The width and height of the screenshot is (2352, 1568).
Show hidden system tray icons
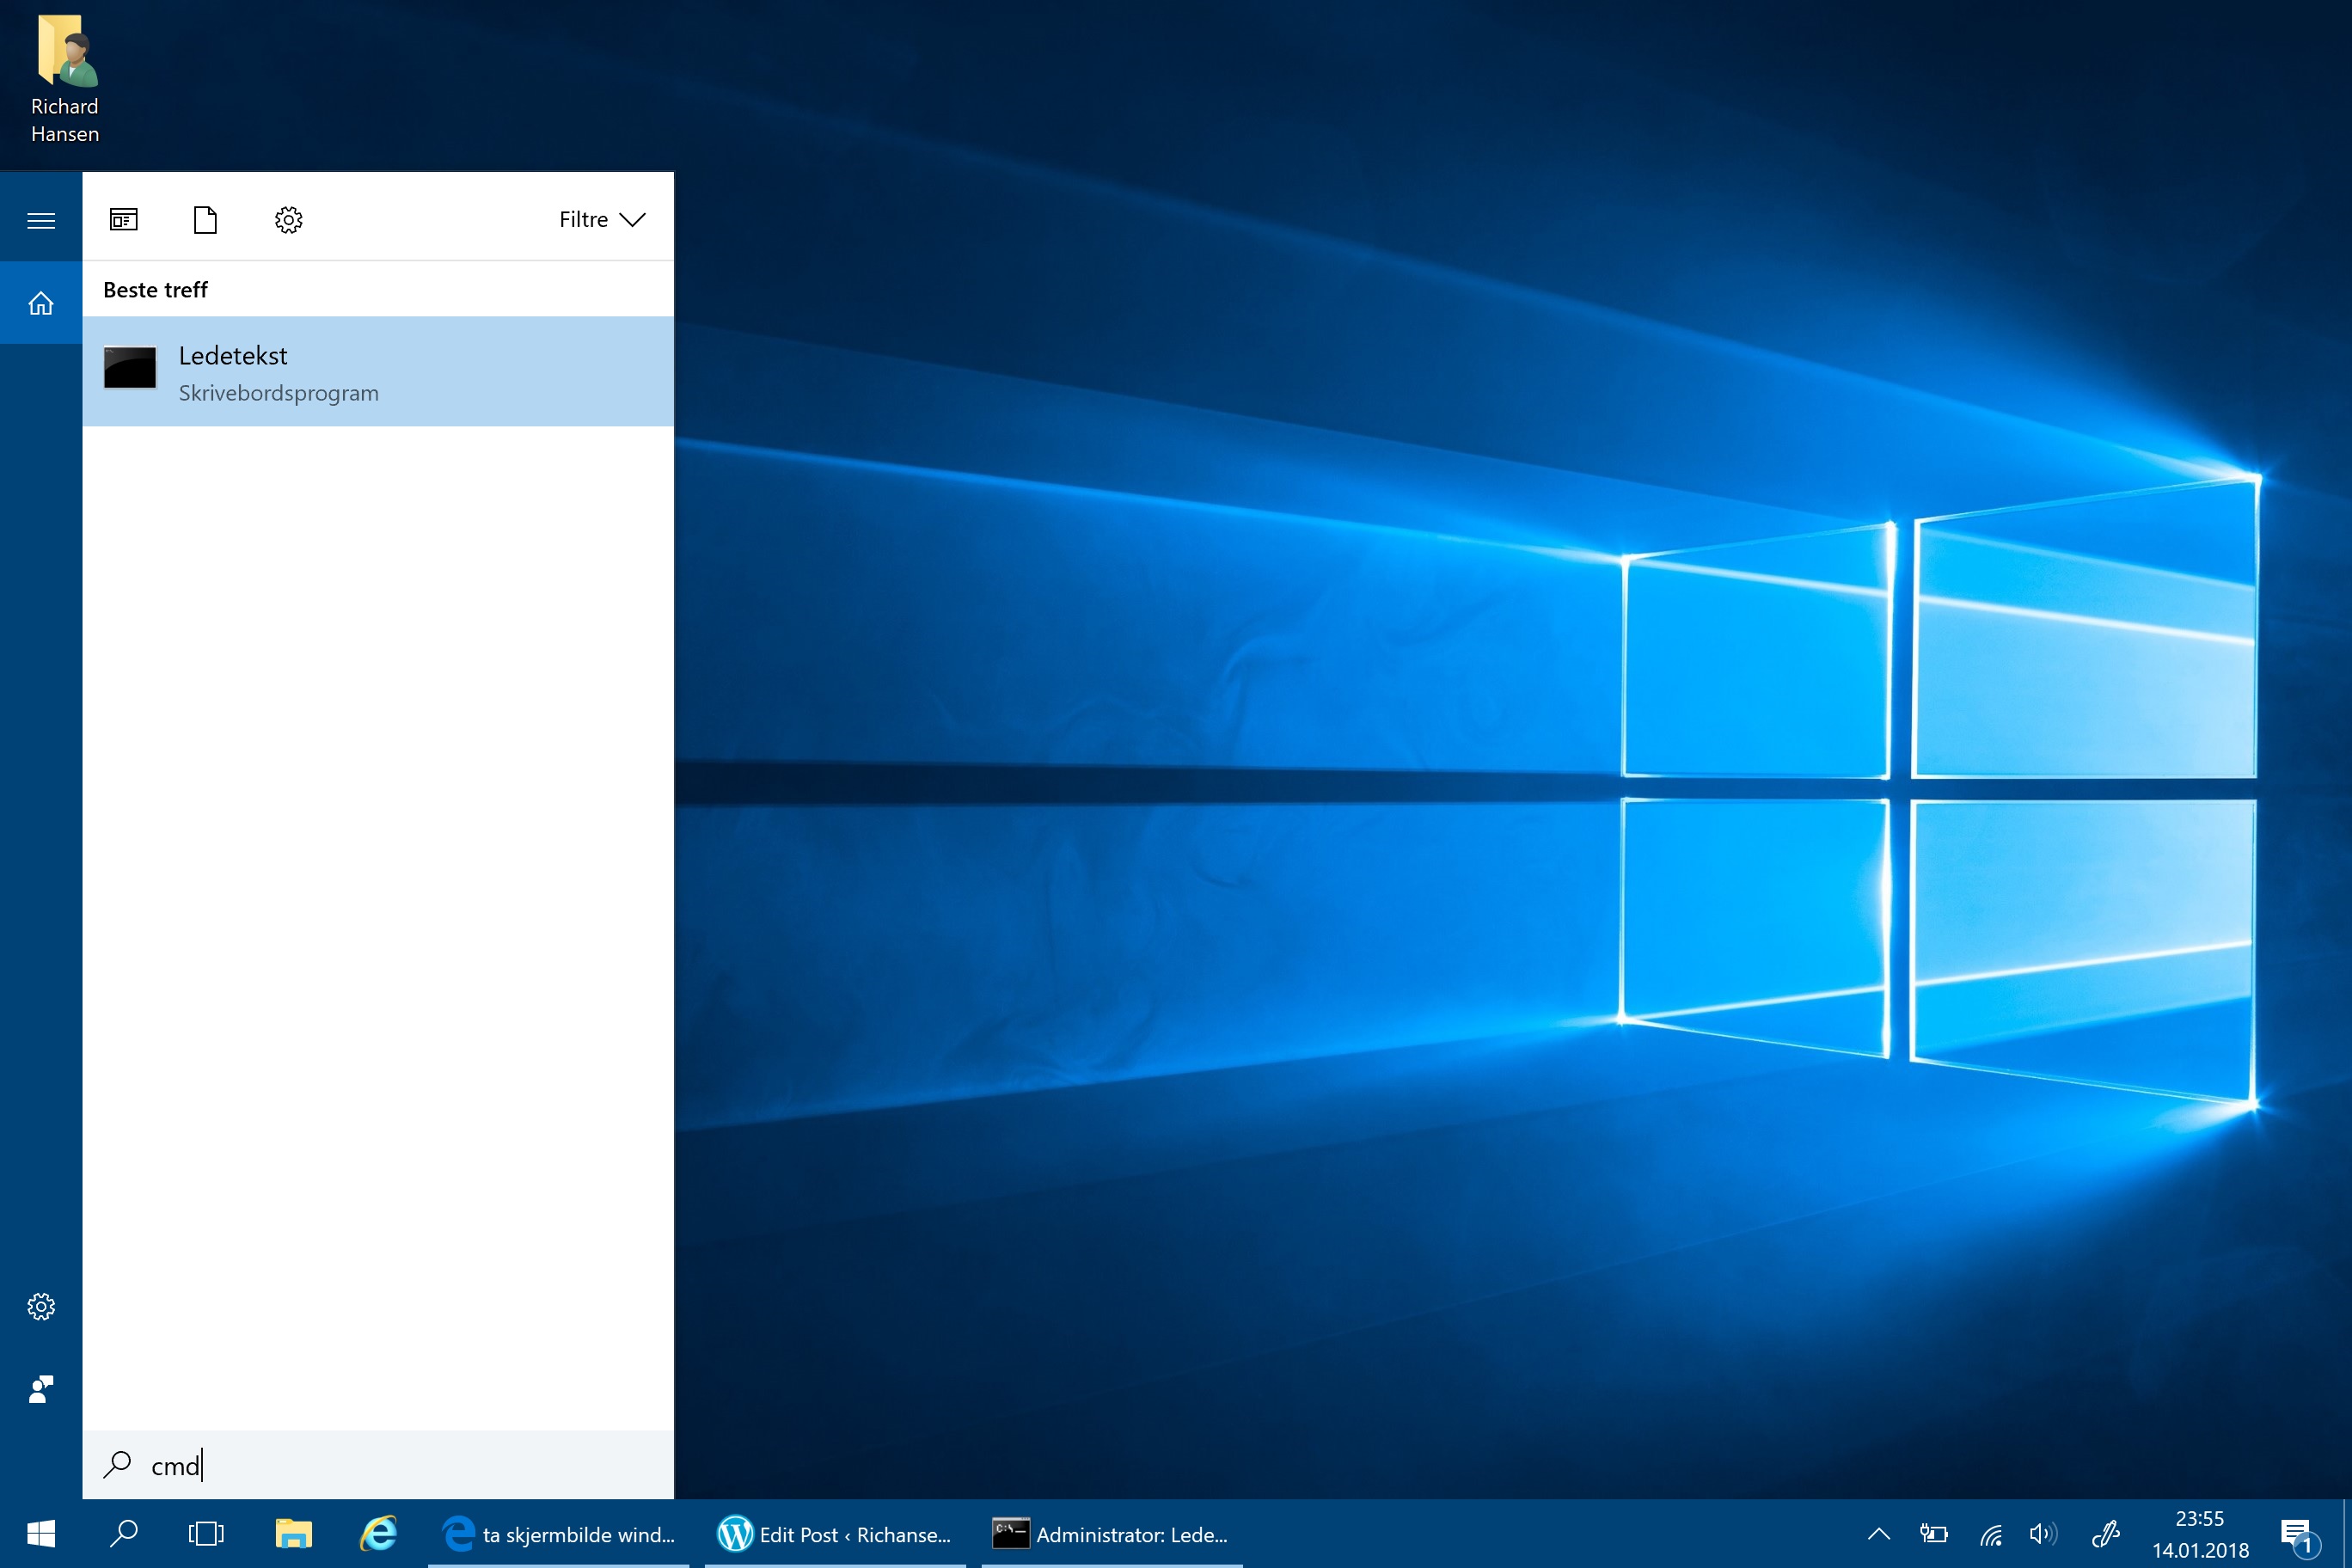(x=1879, y=1534)
